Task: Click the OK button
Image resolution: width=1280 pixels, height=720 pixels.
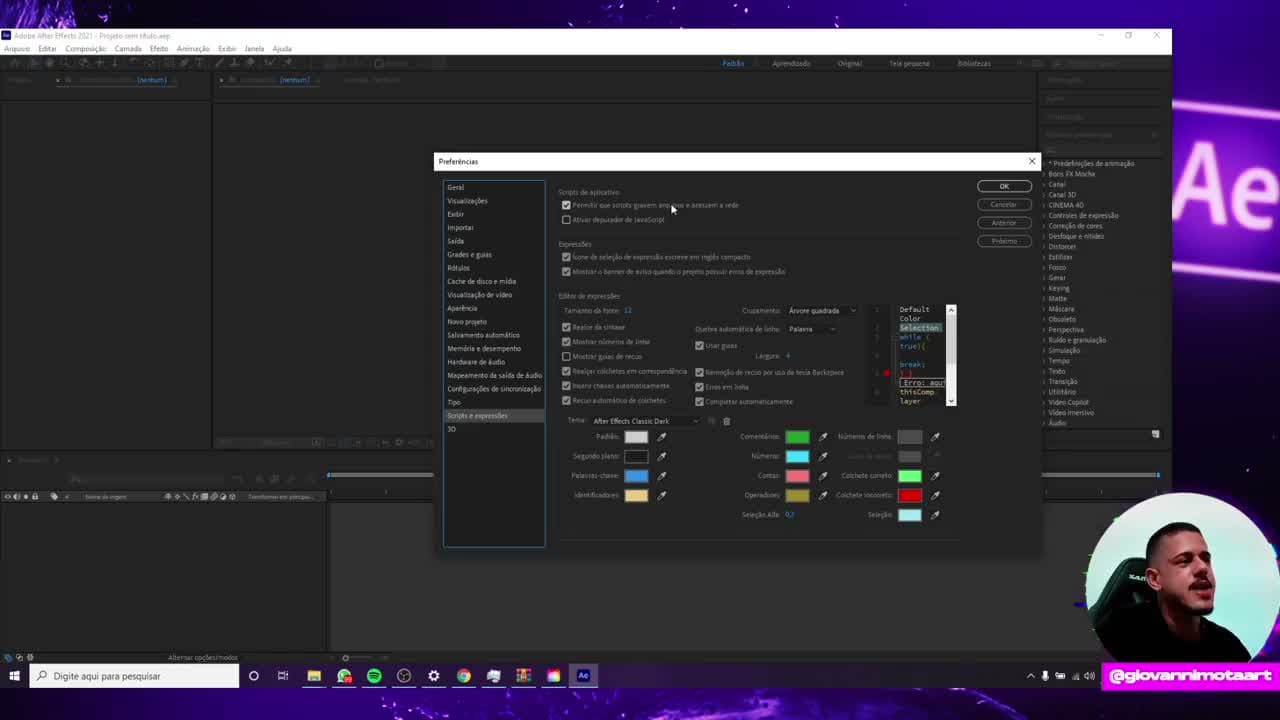Action: pos(1004,186)
